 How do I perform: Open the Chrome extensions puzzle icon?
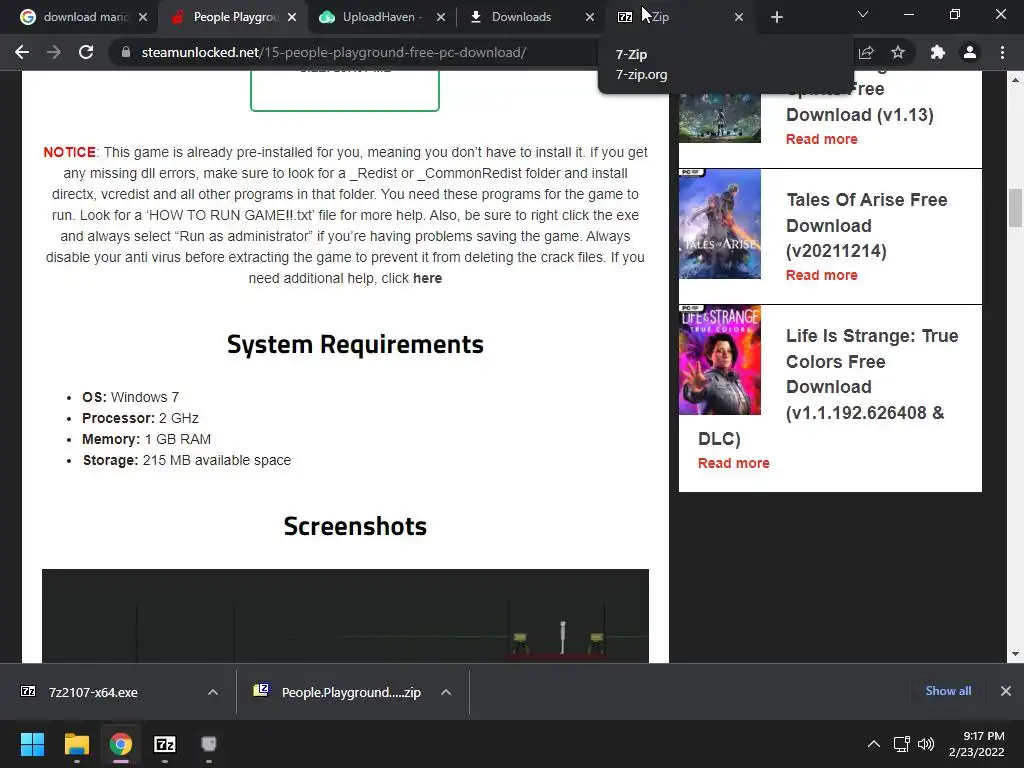tap(938, 52)
